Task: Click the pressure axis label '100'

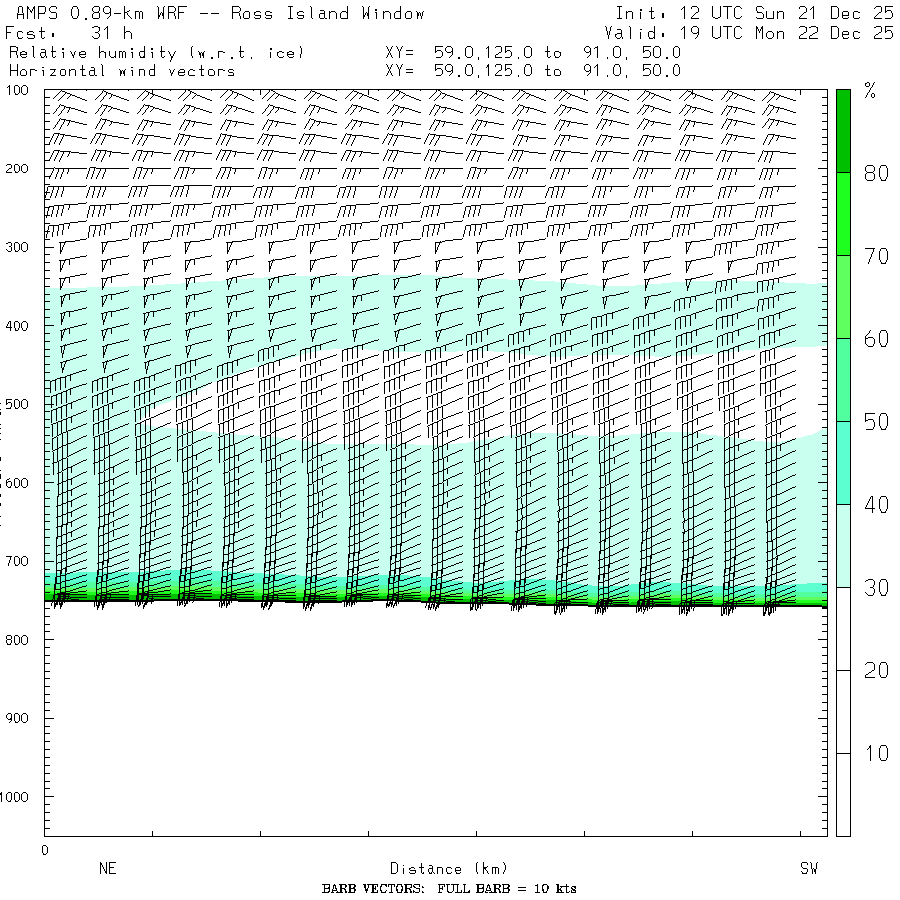Action: [x=17, y=90]
